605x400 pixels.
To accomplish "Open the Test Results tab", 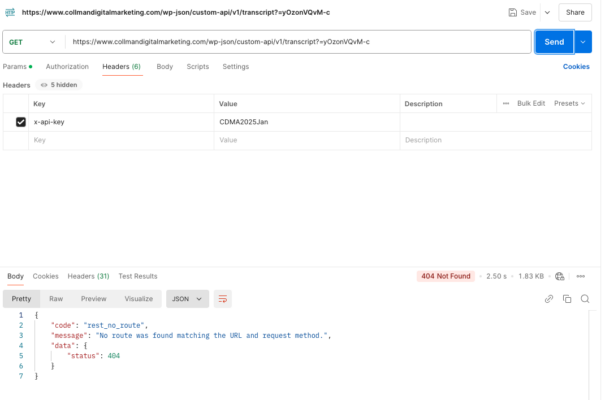I will click(138, 276).
